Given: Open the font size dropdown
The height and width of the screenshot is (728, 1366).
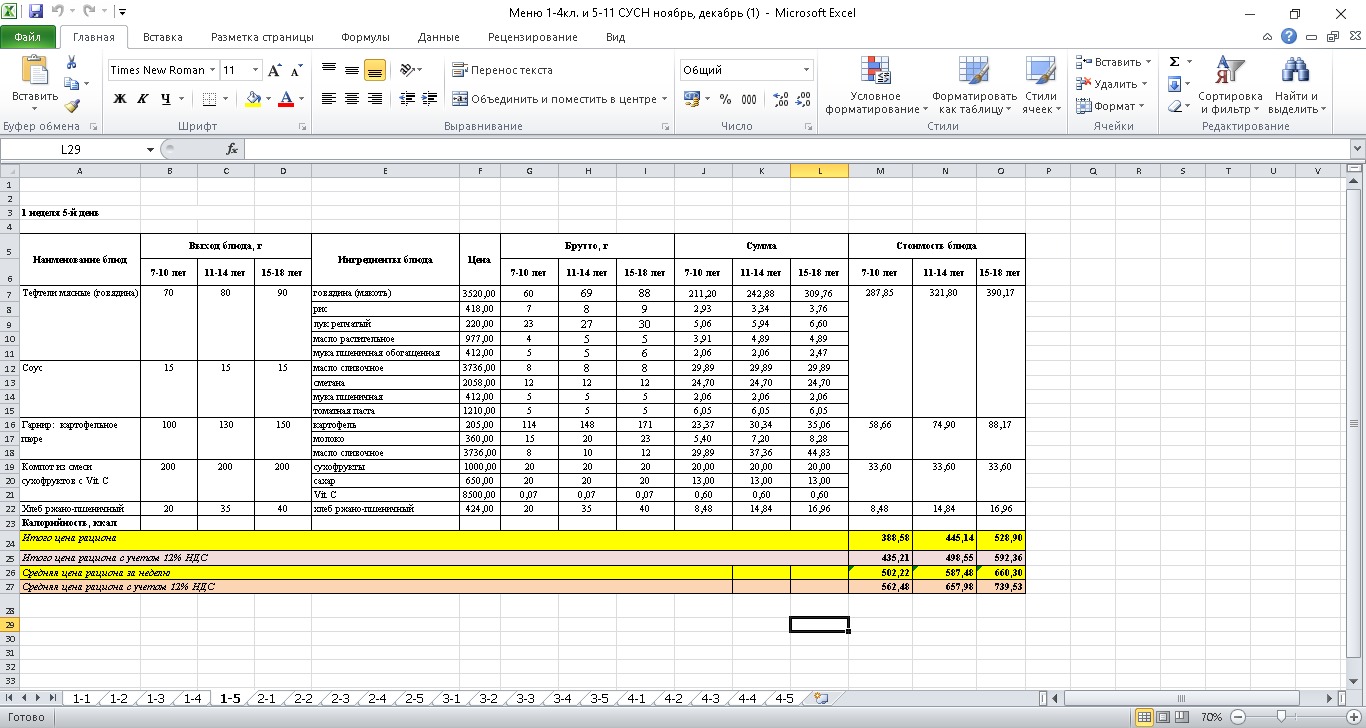Looking at the screenshot, I should pyautogui.click(x=256, y=70).
